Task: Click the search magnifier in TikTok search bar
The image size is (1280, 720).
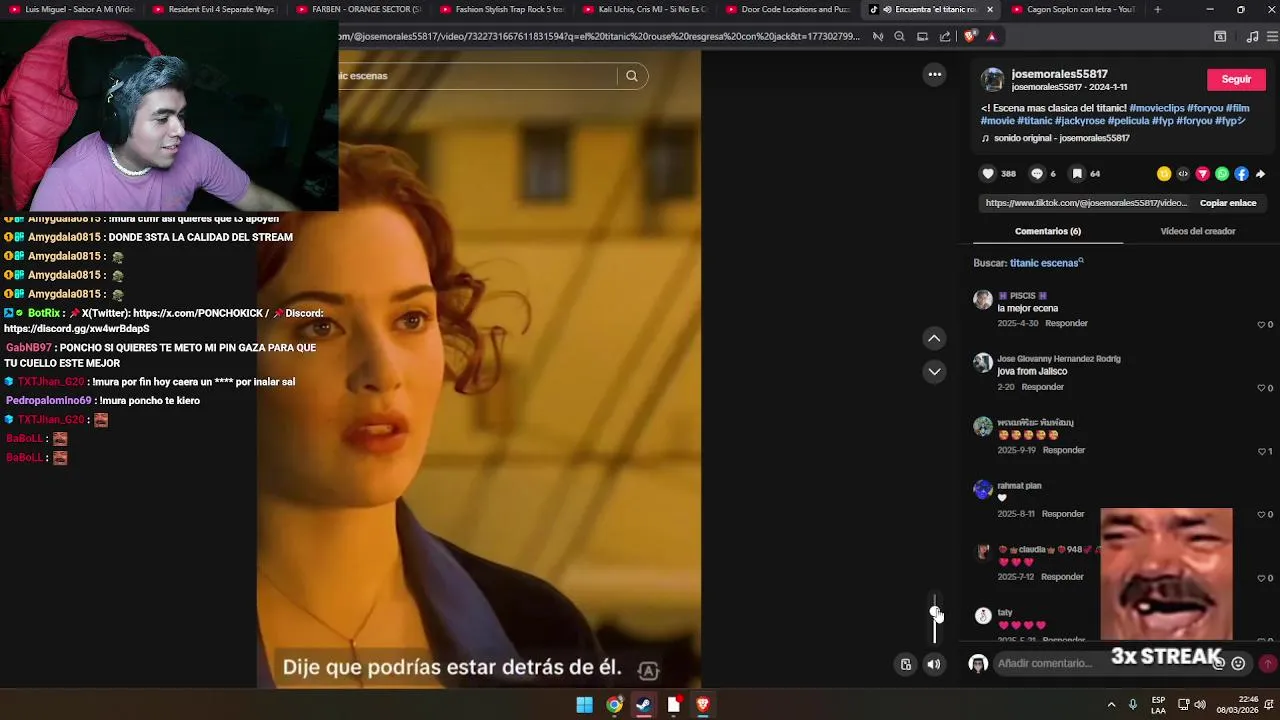Action: (x=632, y=76)
